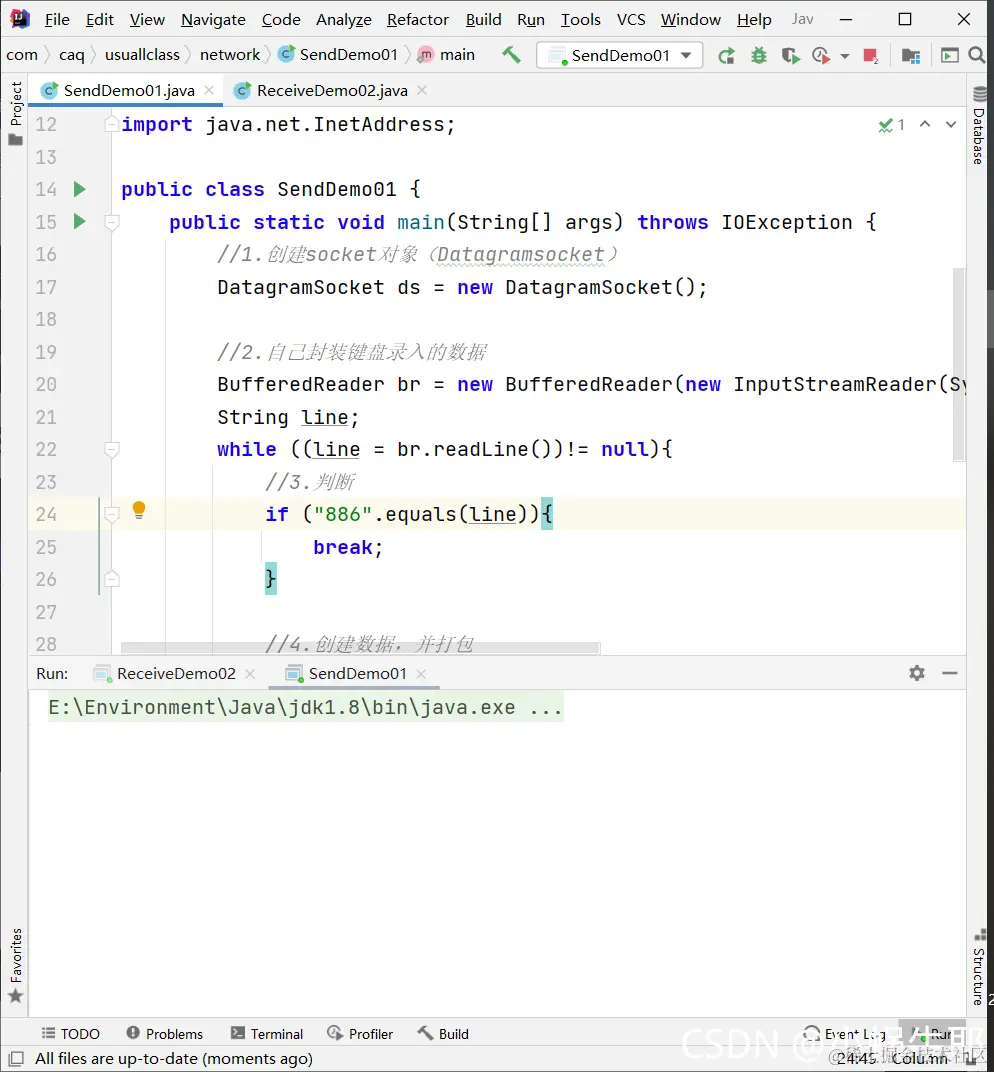This screenshot has height=1072, width=994.
Task: Expand the profiler options dropdown arrow
Action: pyautogui.click(x=845, y=56)
